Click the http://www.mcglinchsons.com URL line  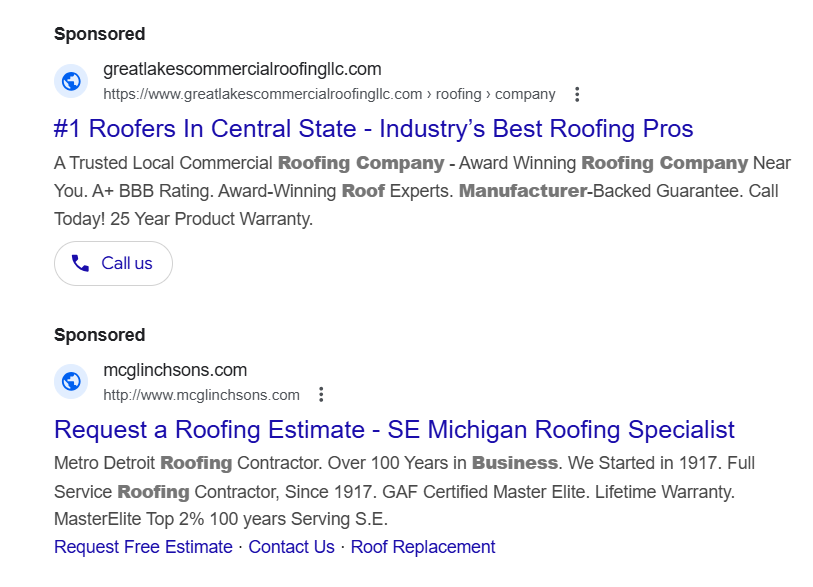pos(201,395)
